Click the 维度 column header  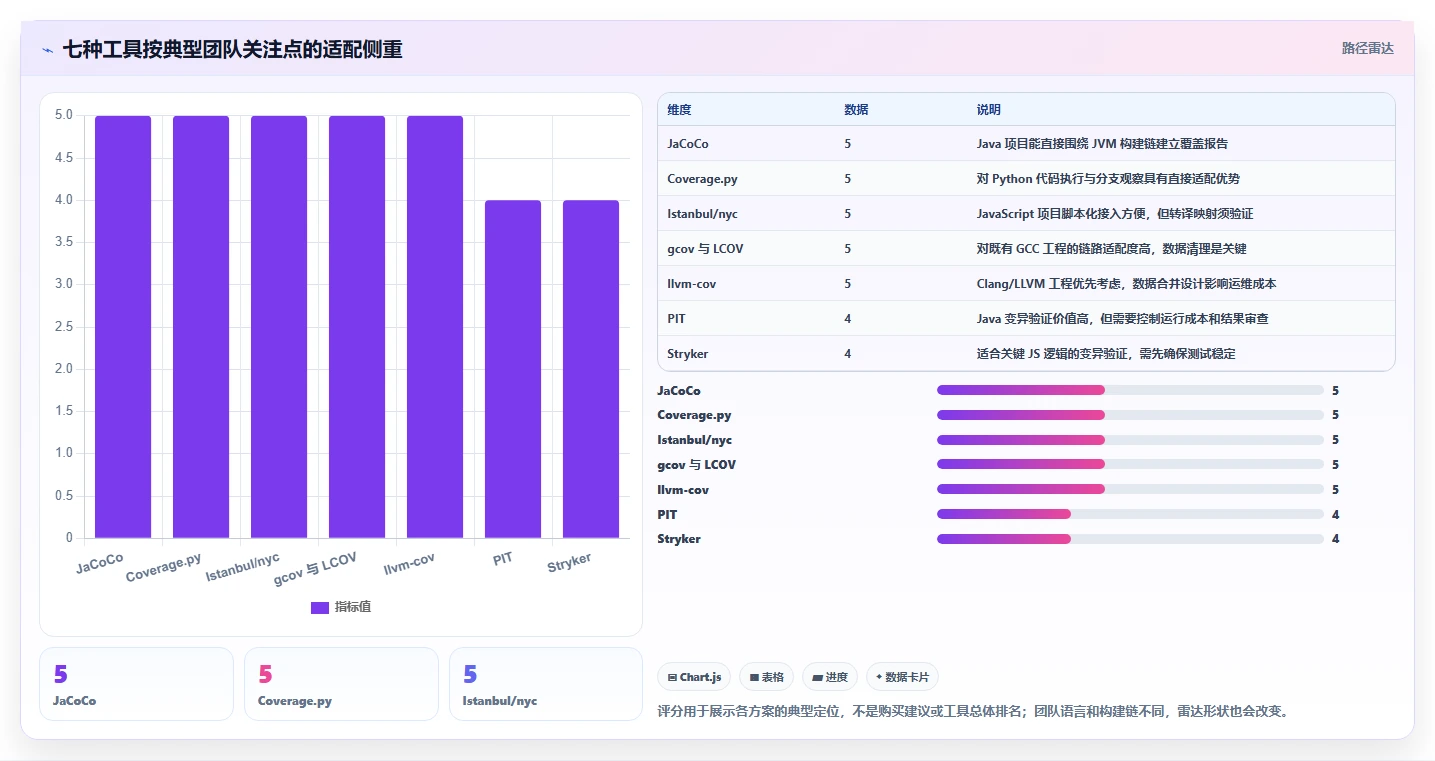click(679, 109)
